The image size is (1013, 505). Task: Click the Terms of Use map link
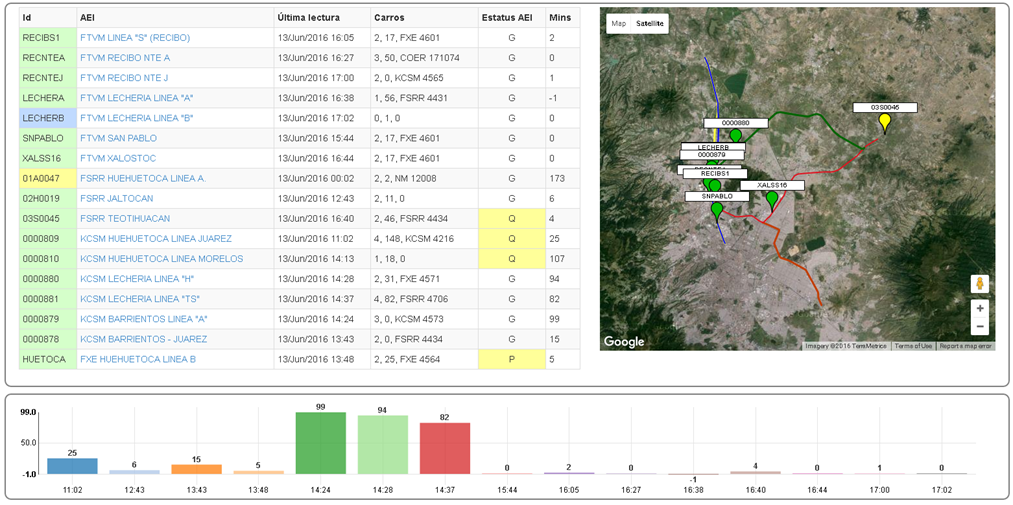[911, 346]
